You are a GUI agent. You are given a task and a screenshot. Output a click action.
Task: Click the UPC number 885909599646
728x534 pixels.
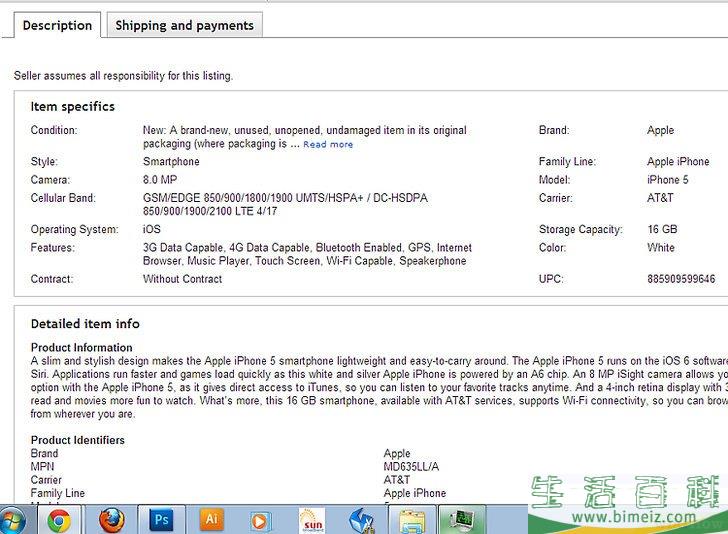coord(681,279)
